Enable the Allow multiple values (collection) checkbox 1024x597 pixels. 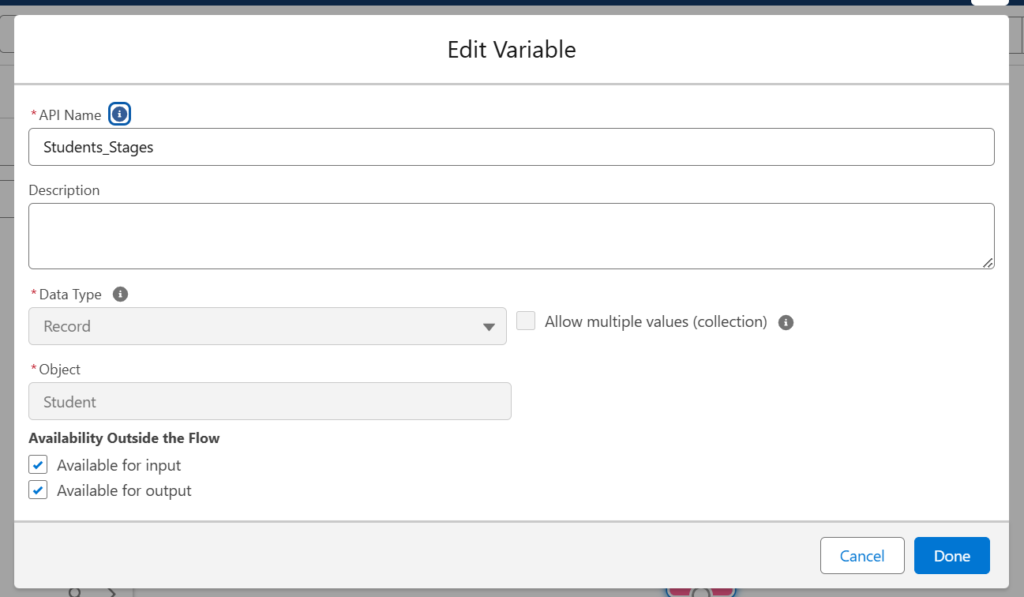point(525,321)
